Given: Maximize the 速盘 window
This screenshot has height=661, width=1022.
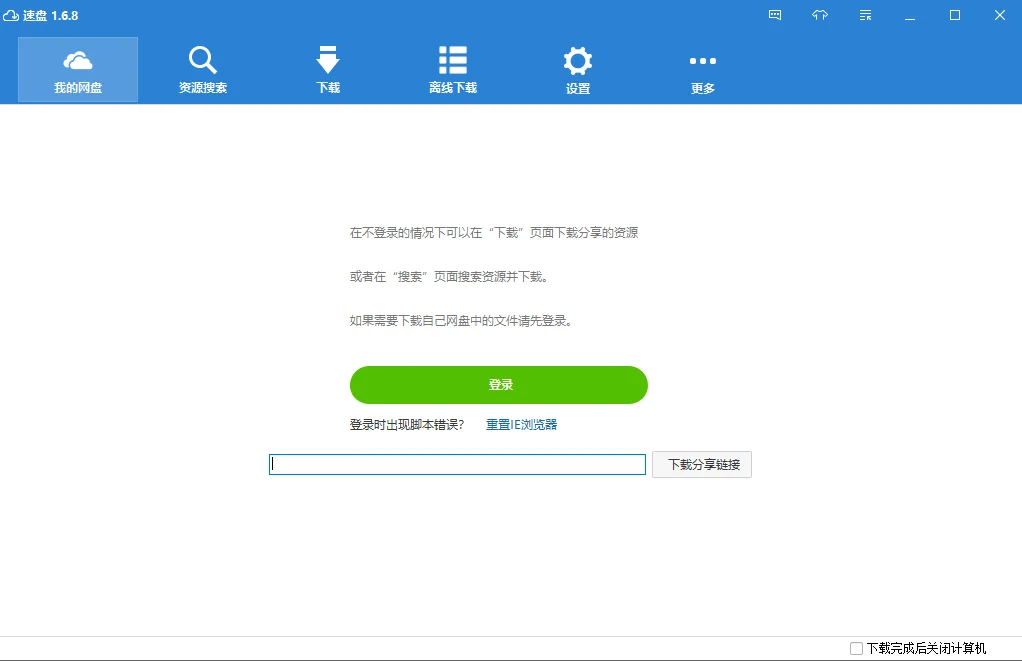Looking at the screenshot, I should point(955,15).
